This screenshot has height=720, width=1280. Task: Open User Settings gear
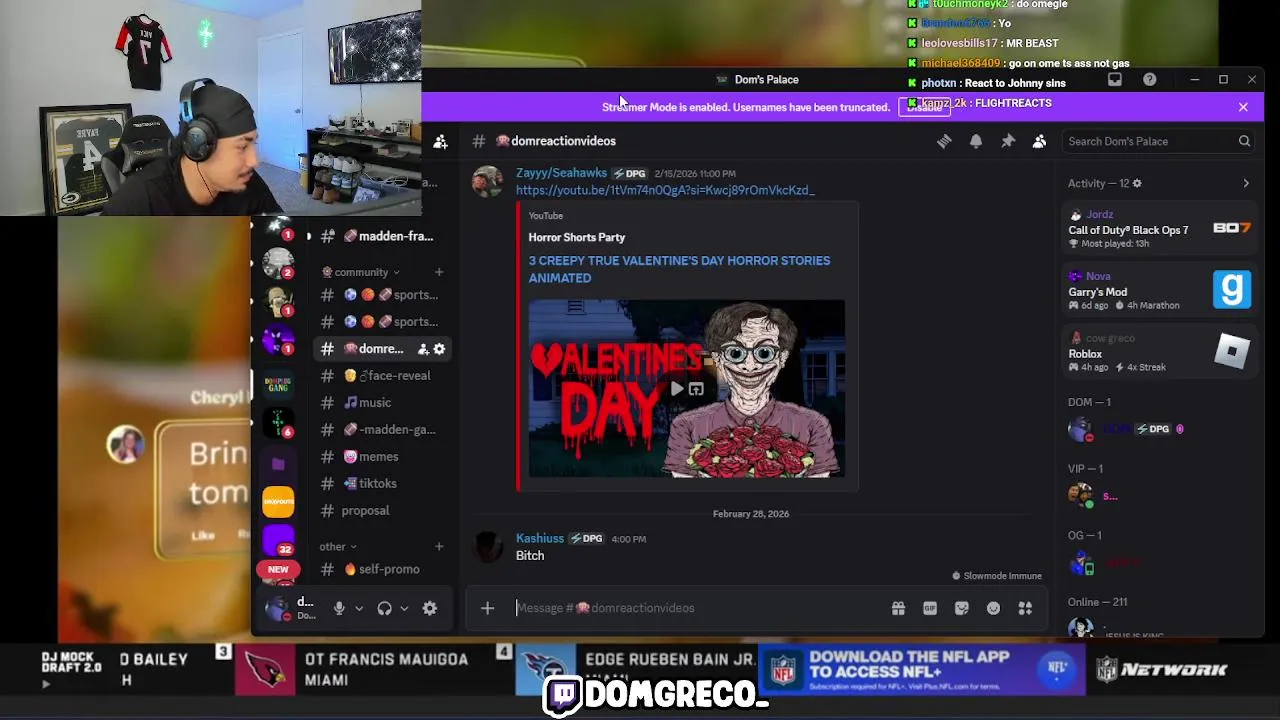coord(430,608)
